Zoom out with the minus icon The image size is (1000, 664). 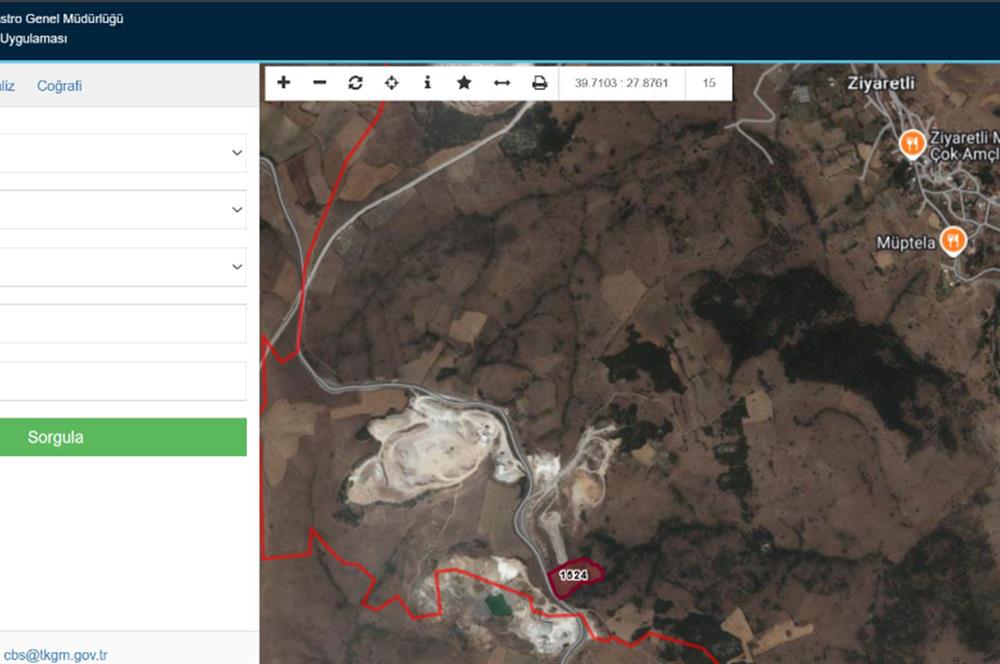click(x=320, y=82)
